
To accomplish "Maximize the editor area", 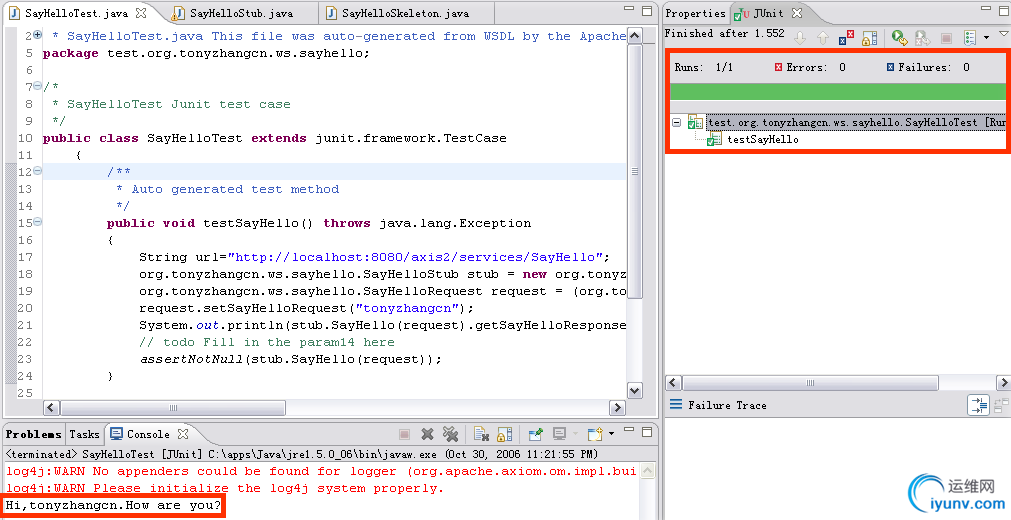I will click(x=647, y=10).
